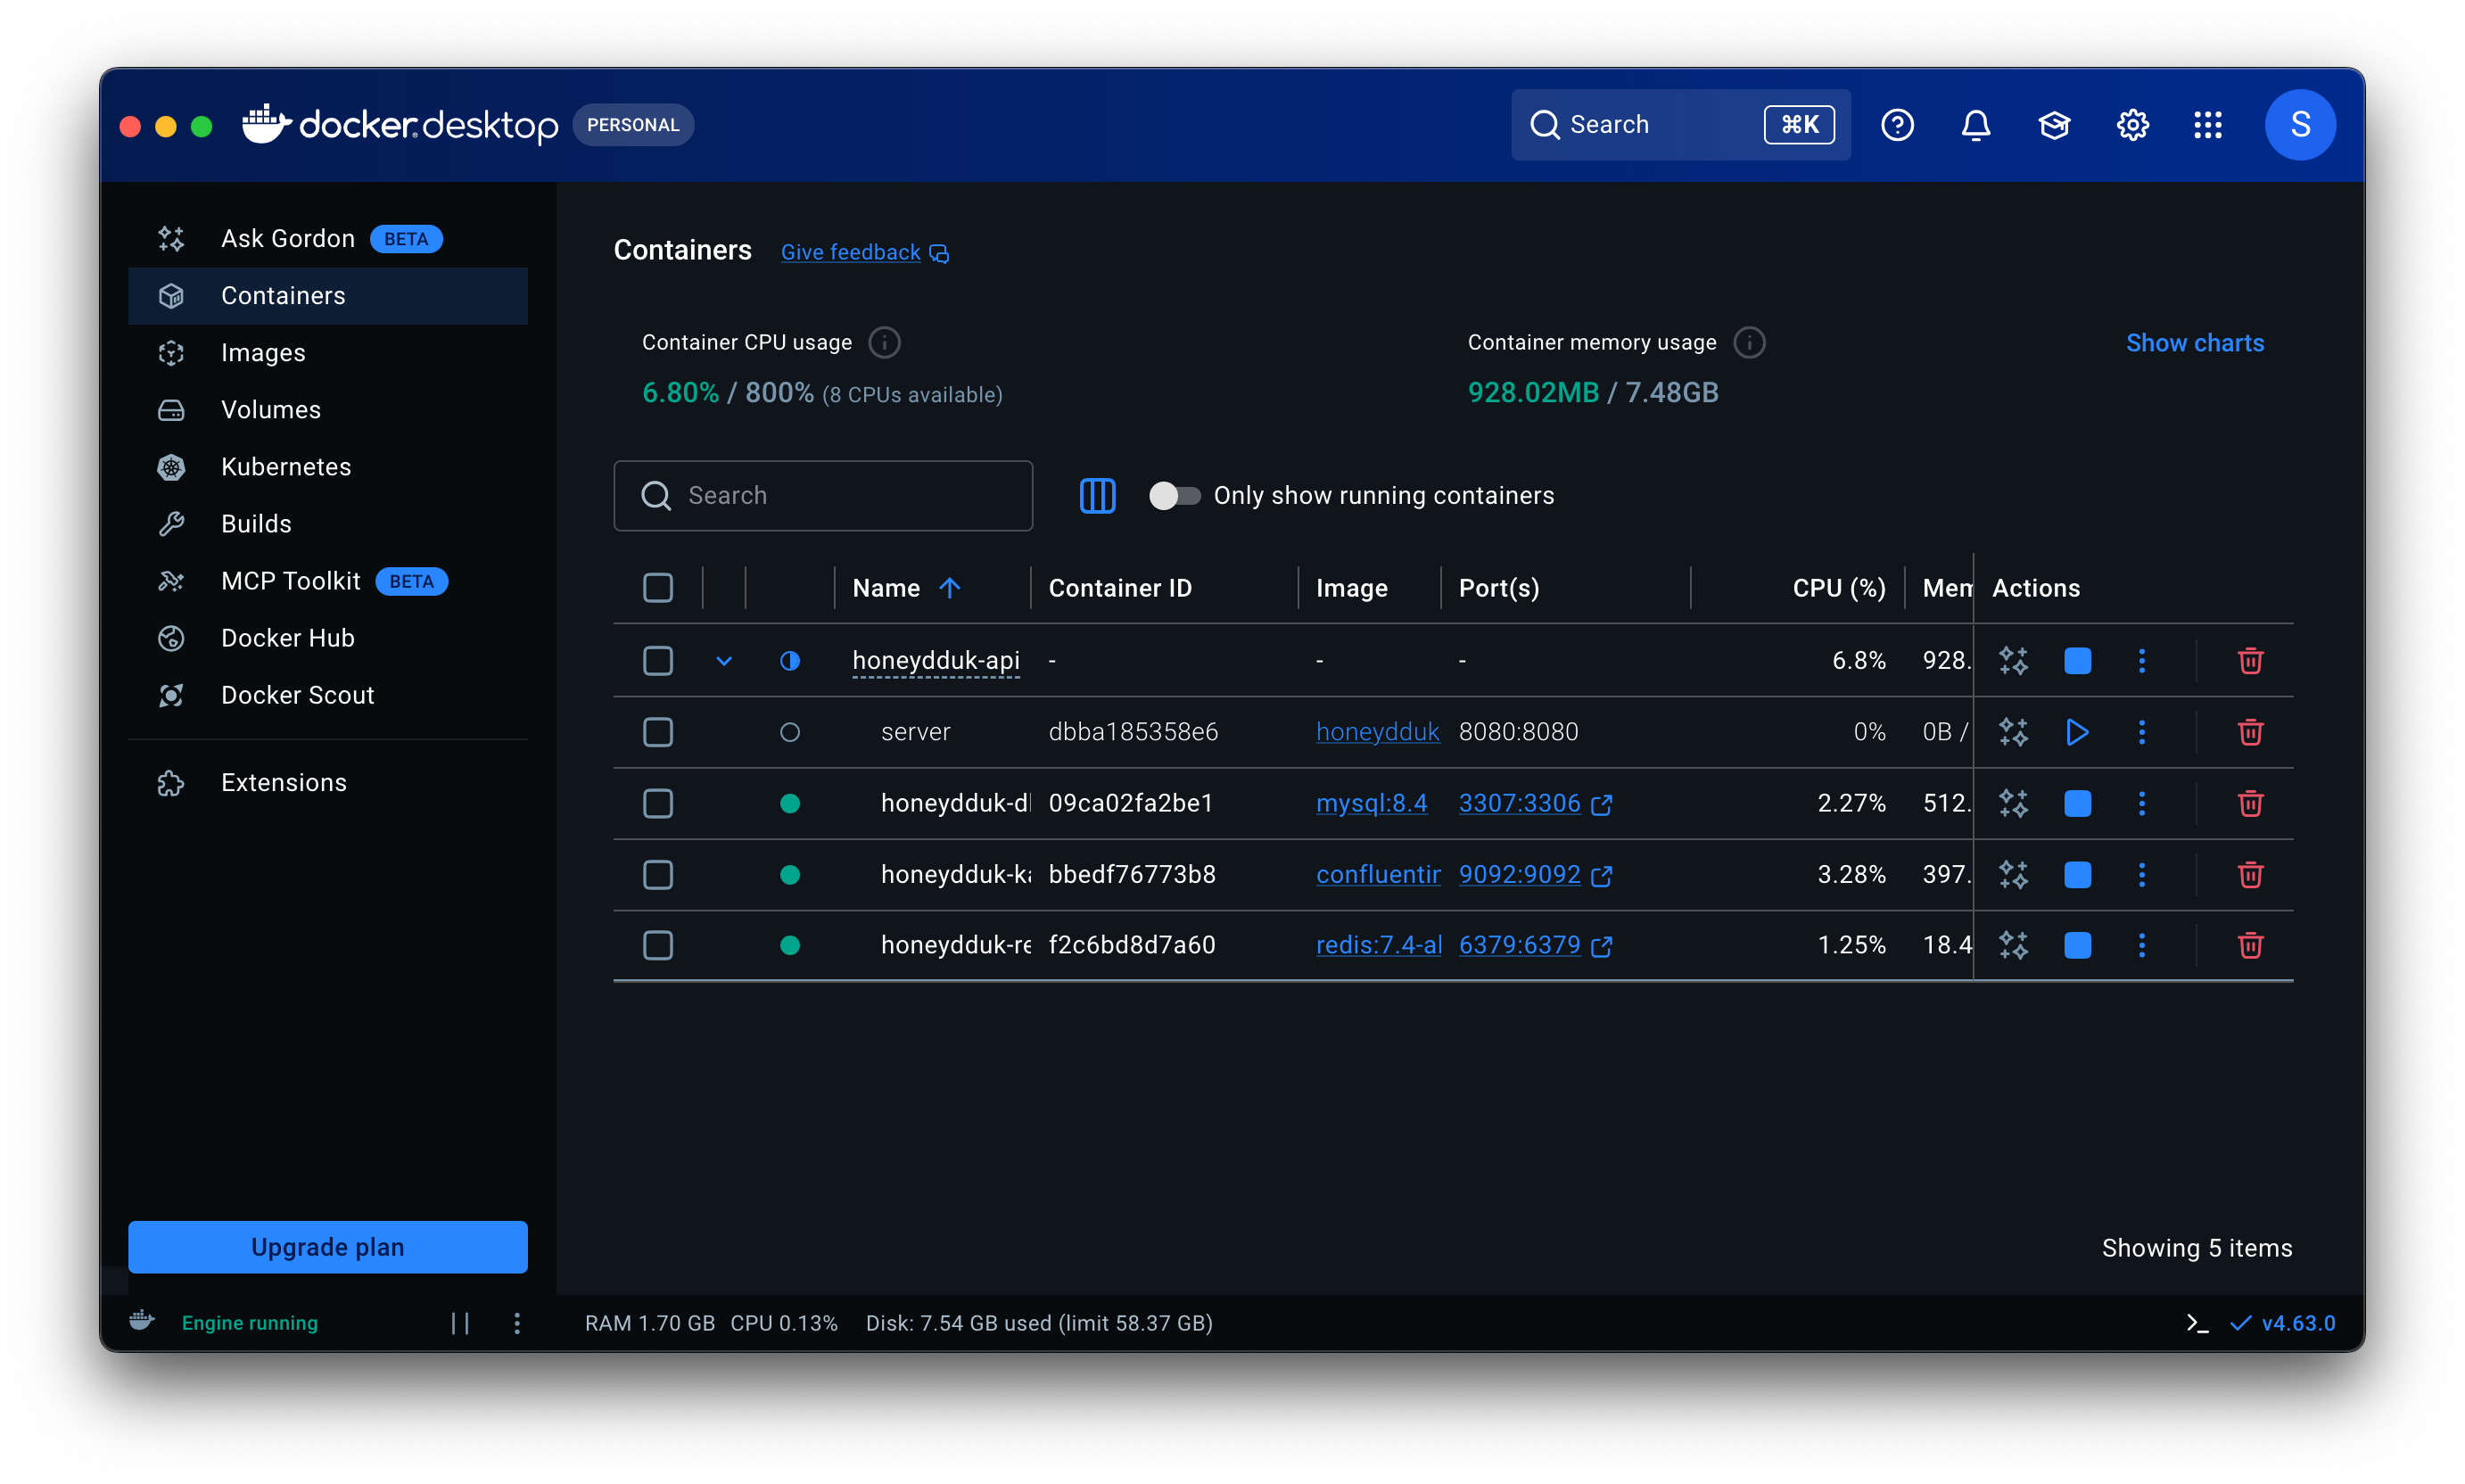Open the Learning center graduation cap icon

coord(2054,125)
